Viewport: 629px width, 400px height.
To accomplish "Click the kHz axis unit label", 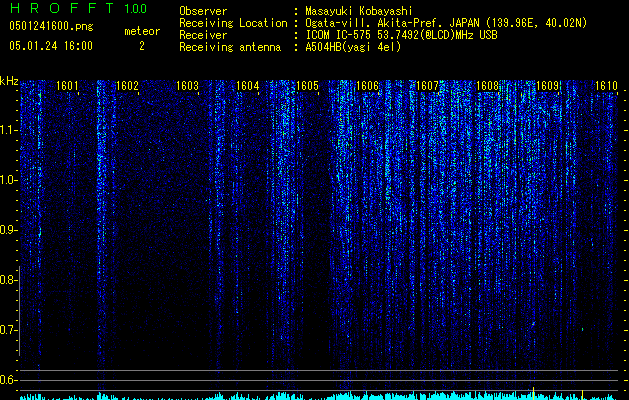I will click(9, 81).
